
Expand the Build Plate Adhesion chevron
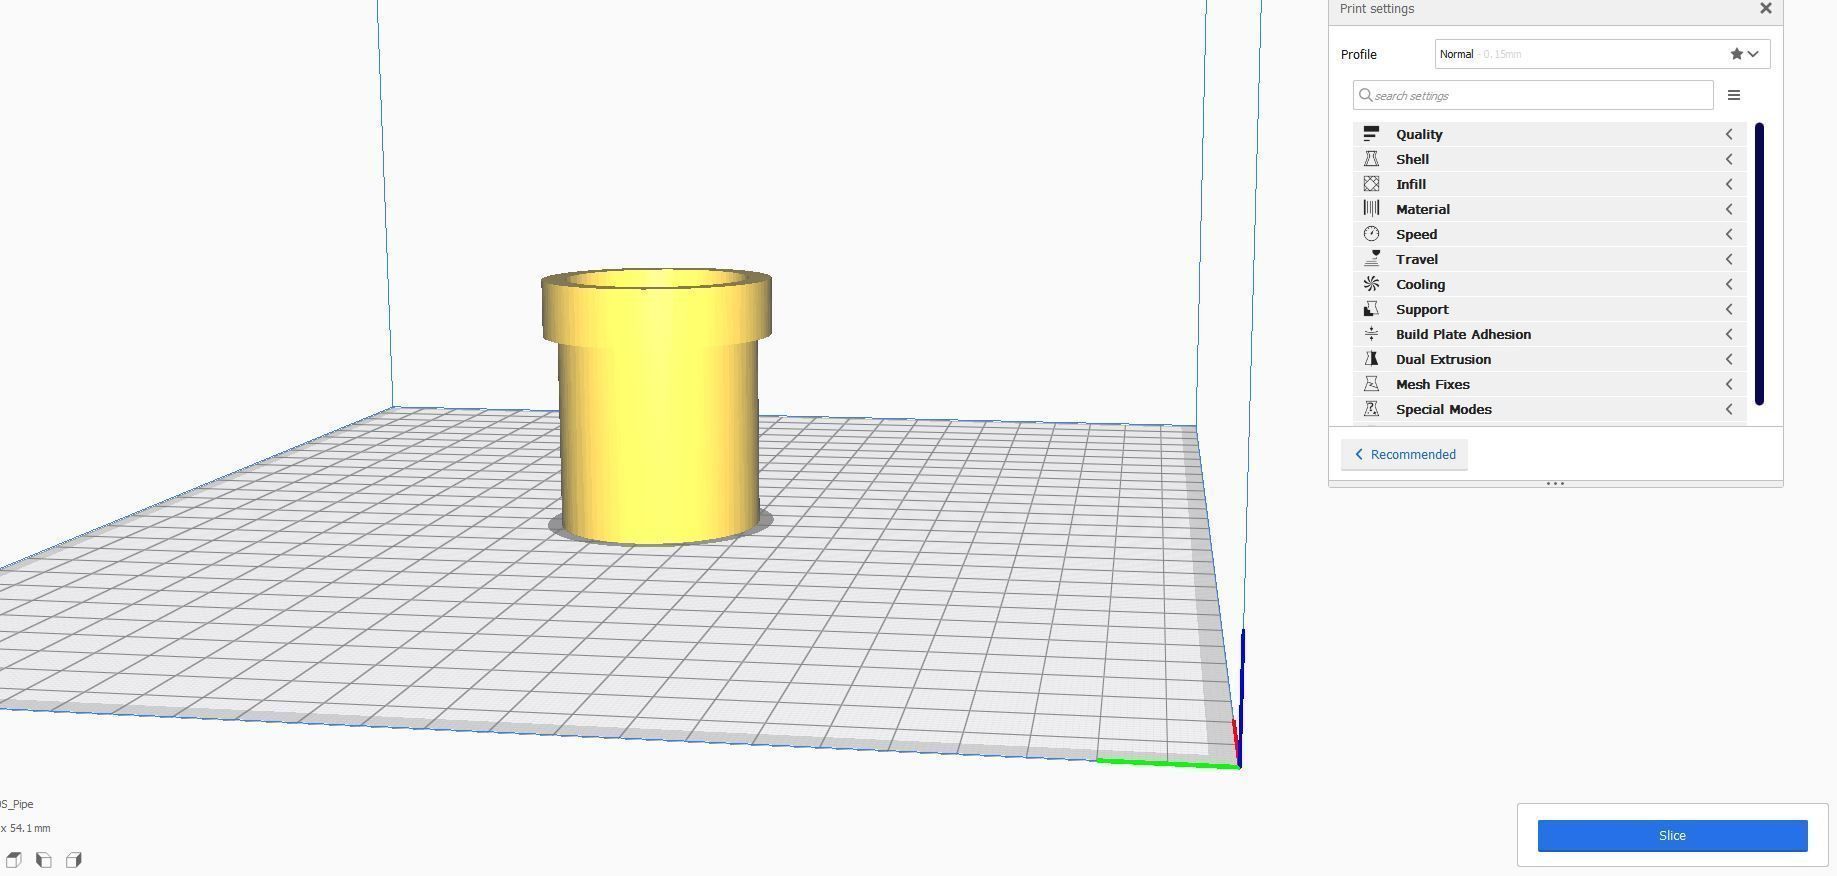(x=1729, y=334)
